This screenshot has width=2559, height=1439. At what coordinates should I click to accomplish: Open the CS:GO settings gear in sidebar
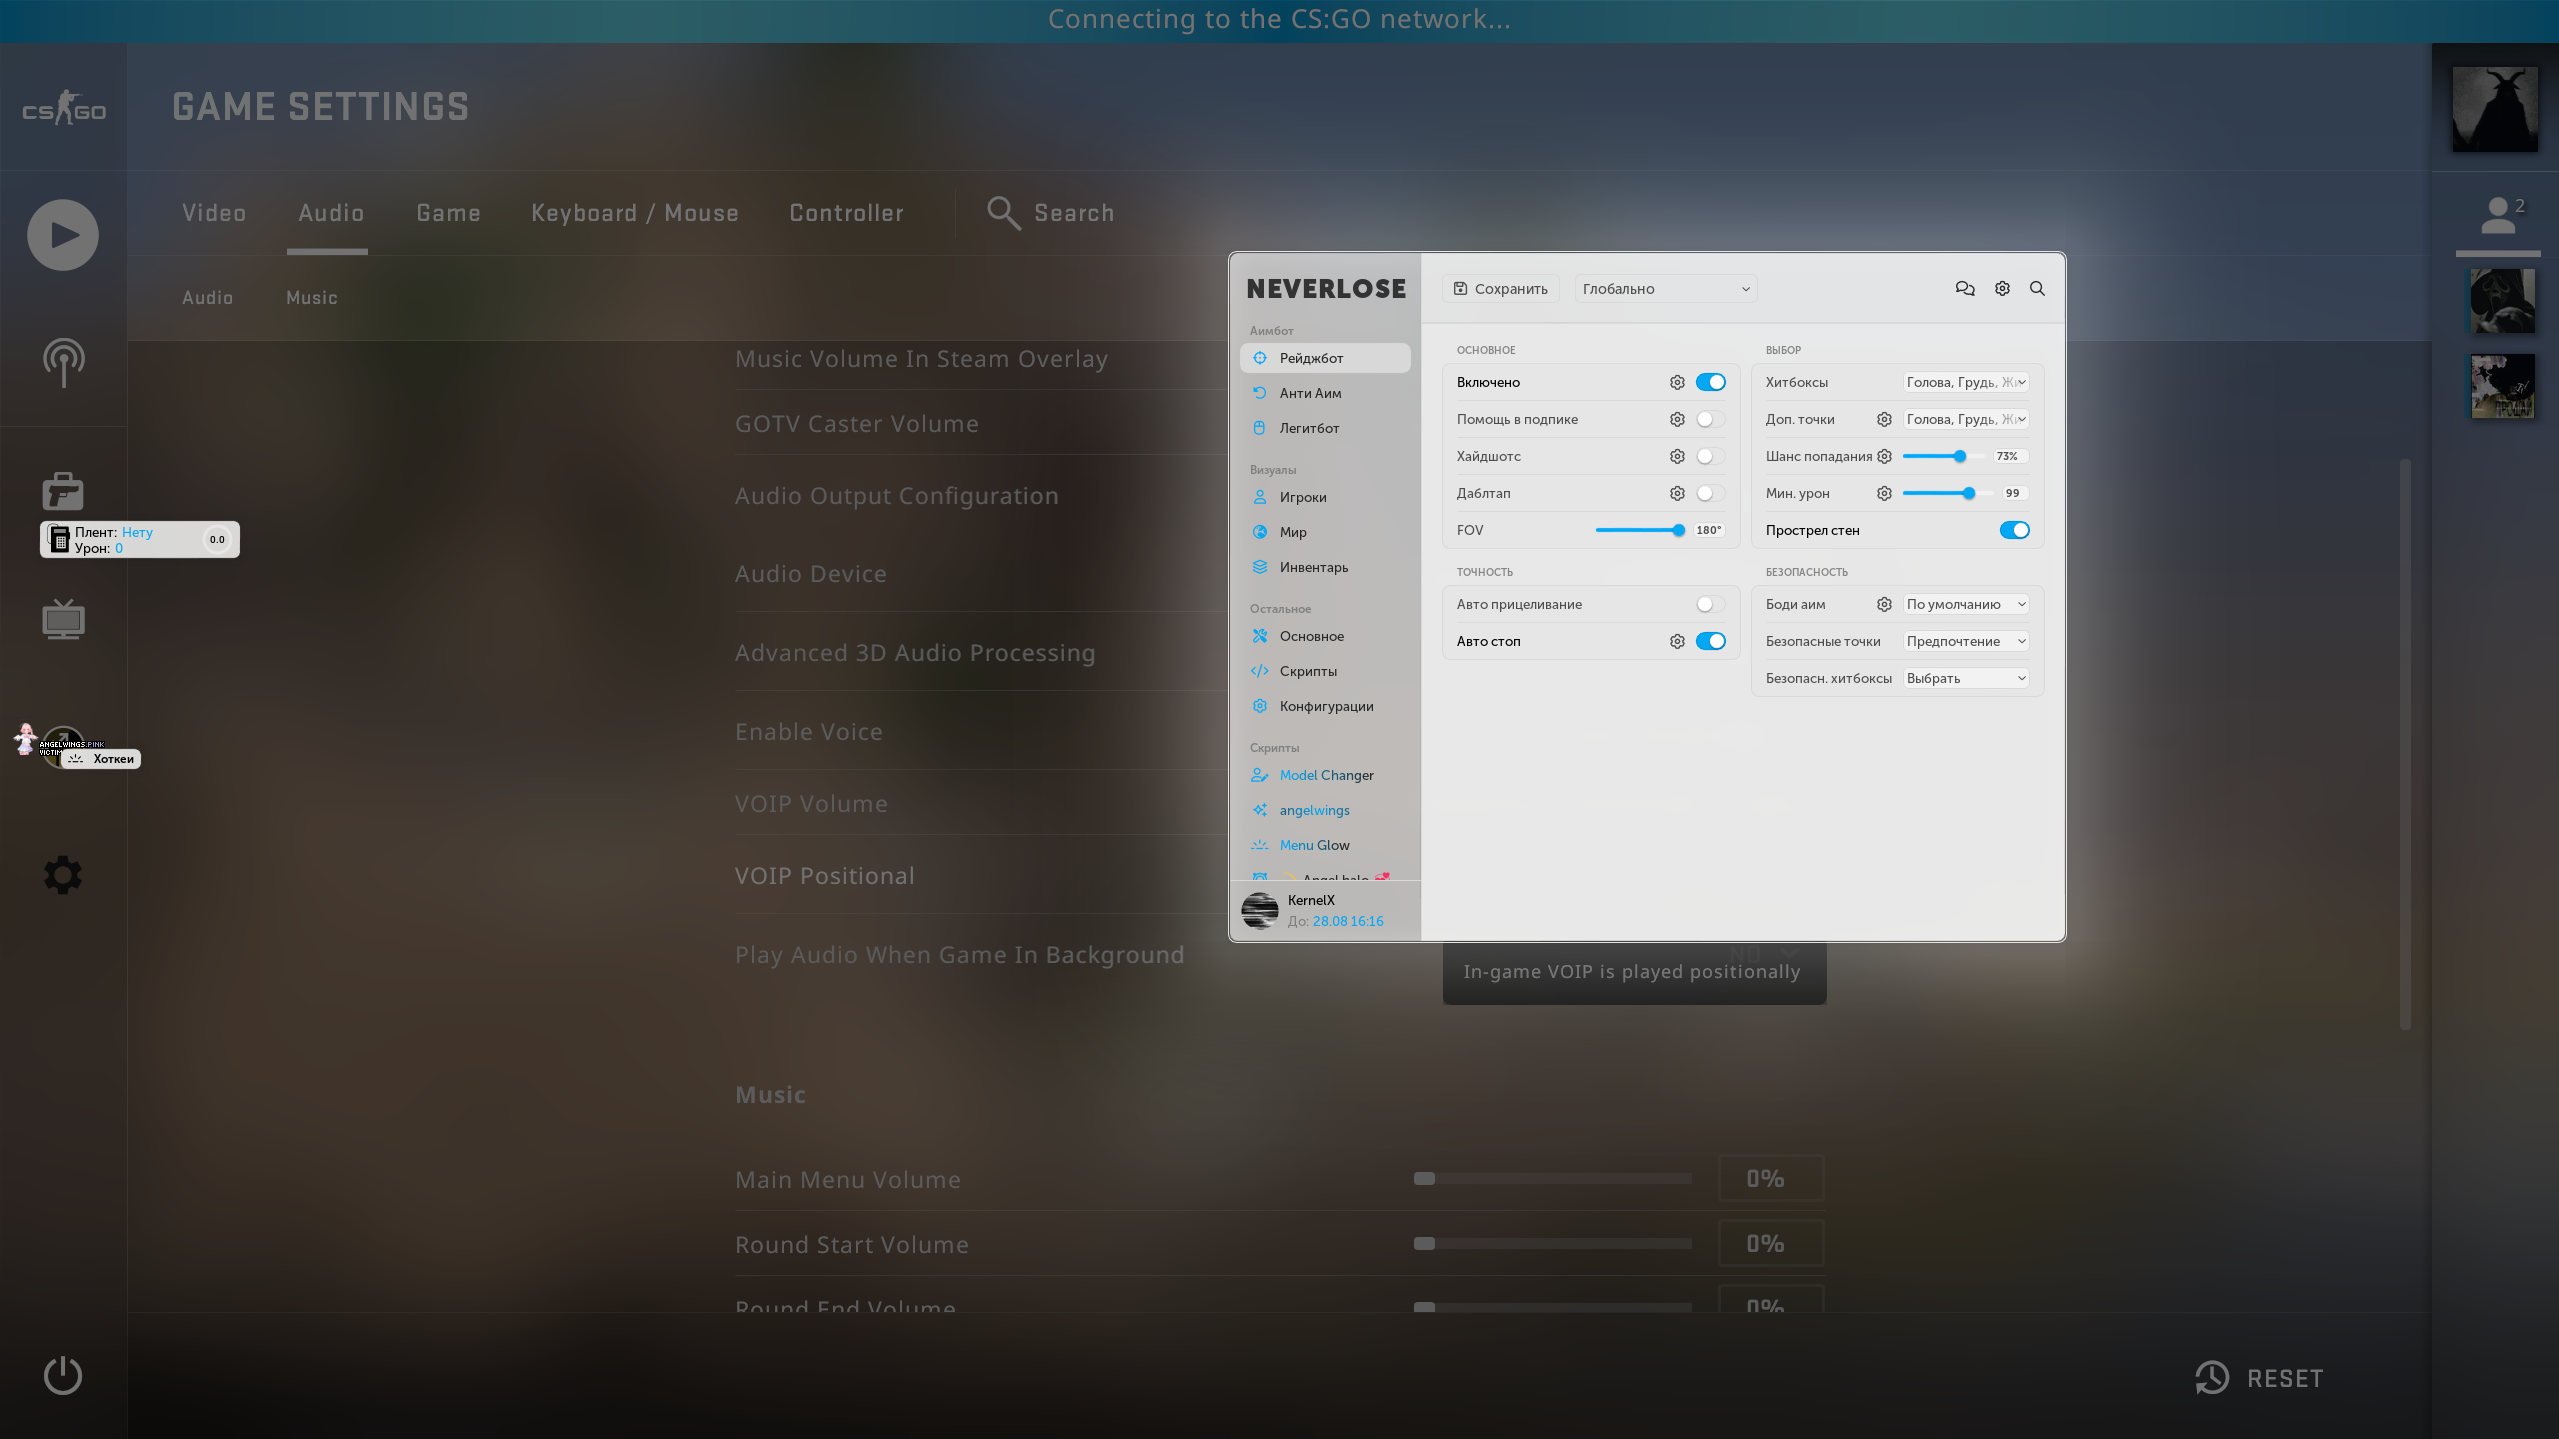pyautogui.click(x=63, y=875)
